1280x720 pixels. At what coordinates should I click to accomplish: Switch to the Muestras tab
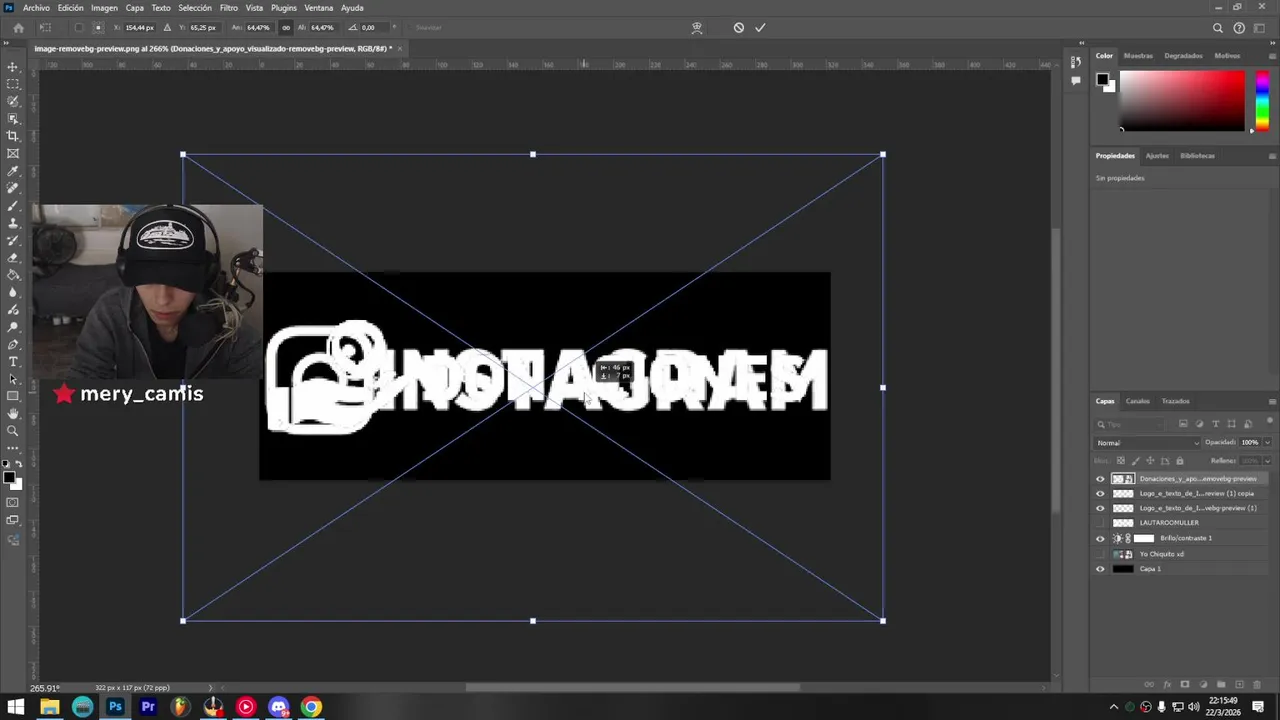coord(1138,56)
